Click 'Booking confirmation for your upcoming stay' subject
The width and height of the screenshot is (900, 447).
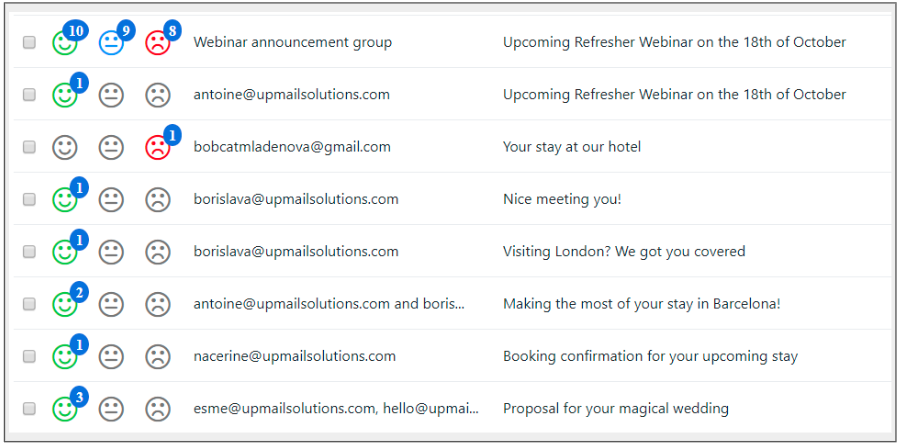[x=650, y=356]
